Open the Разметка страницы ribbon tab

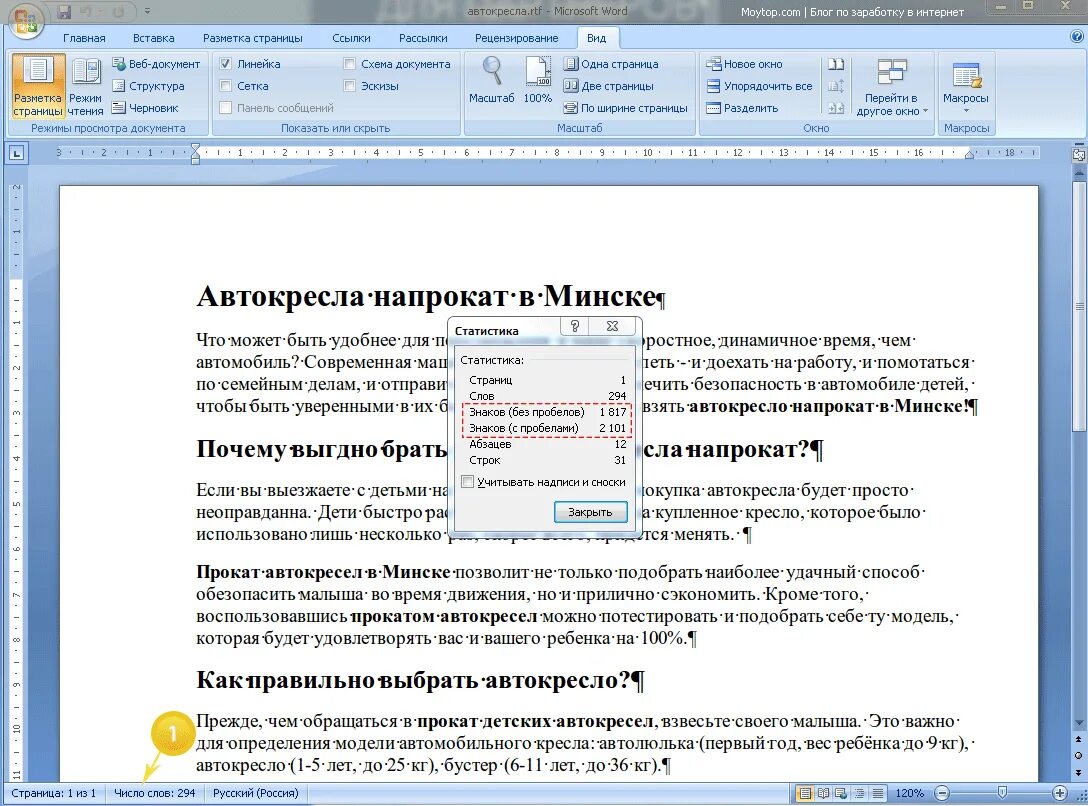click(253, 38)
